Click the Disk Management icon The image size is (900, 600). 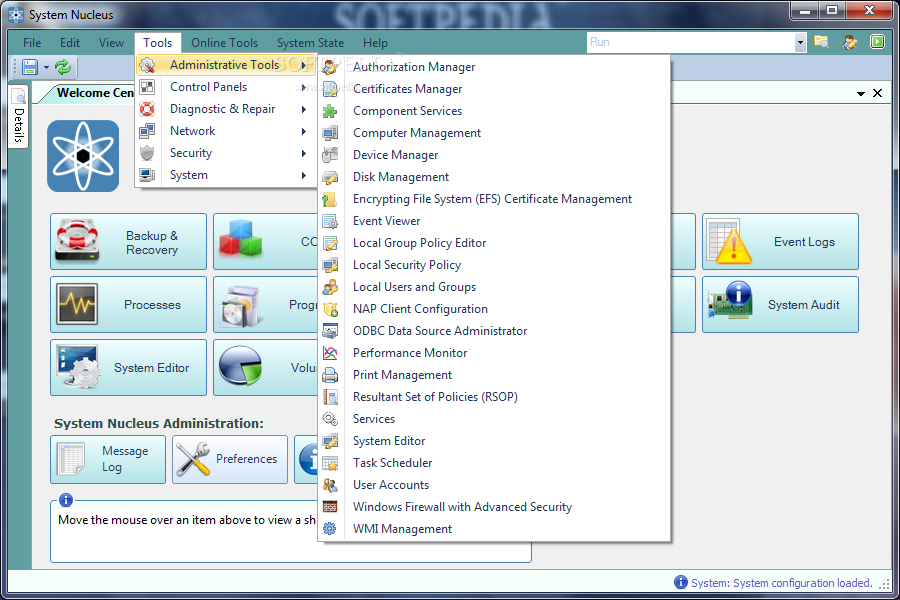(330, 177)
